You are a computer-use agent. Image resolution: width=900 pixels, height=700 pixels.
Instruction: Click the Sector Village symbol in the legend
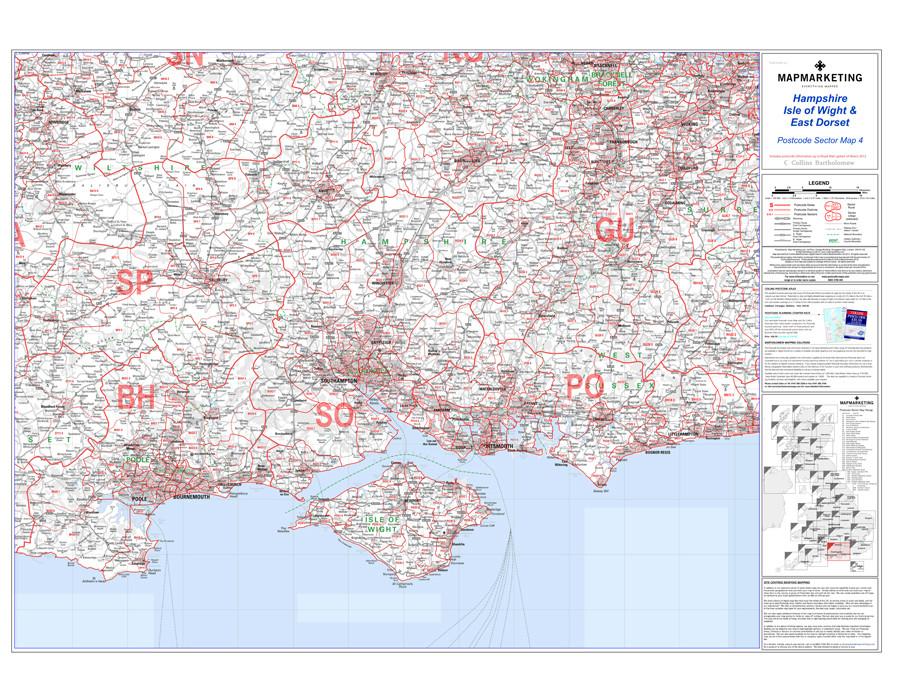coord(832,216)
